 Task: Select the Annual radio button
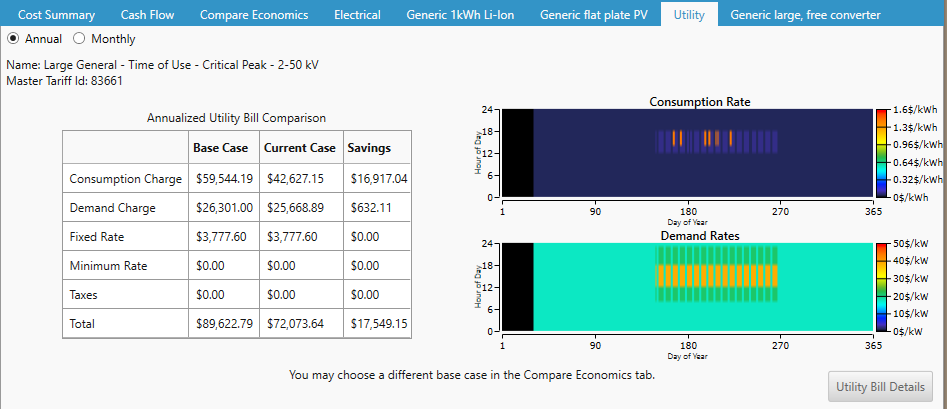14,39
